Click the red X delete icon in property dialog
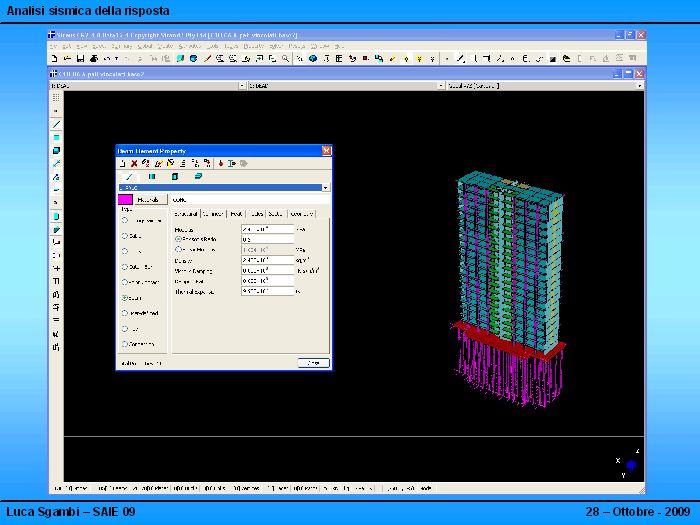Screen dimensions: 700x525 (134, 163)
